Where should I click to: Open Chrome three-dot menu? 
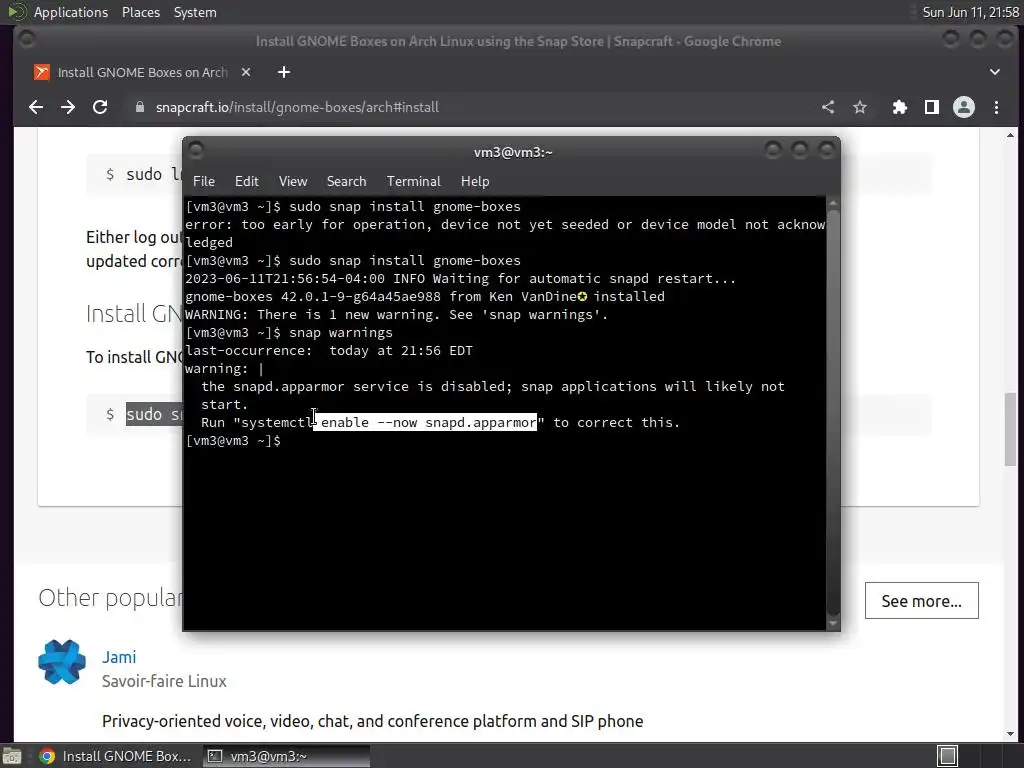pyautogui.click(x=997, y=107)
